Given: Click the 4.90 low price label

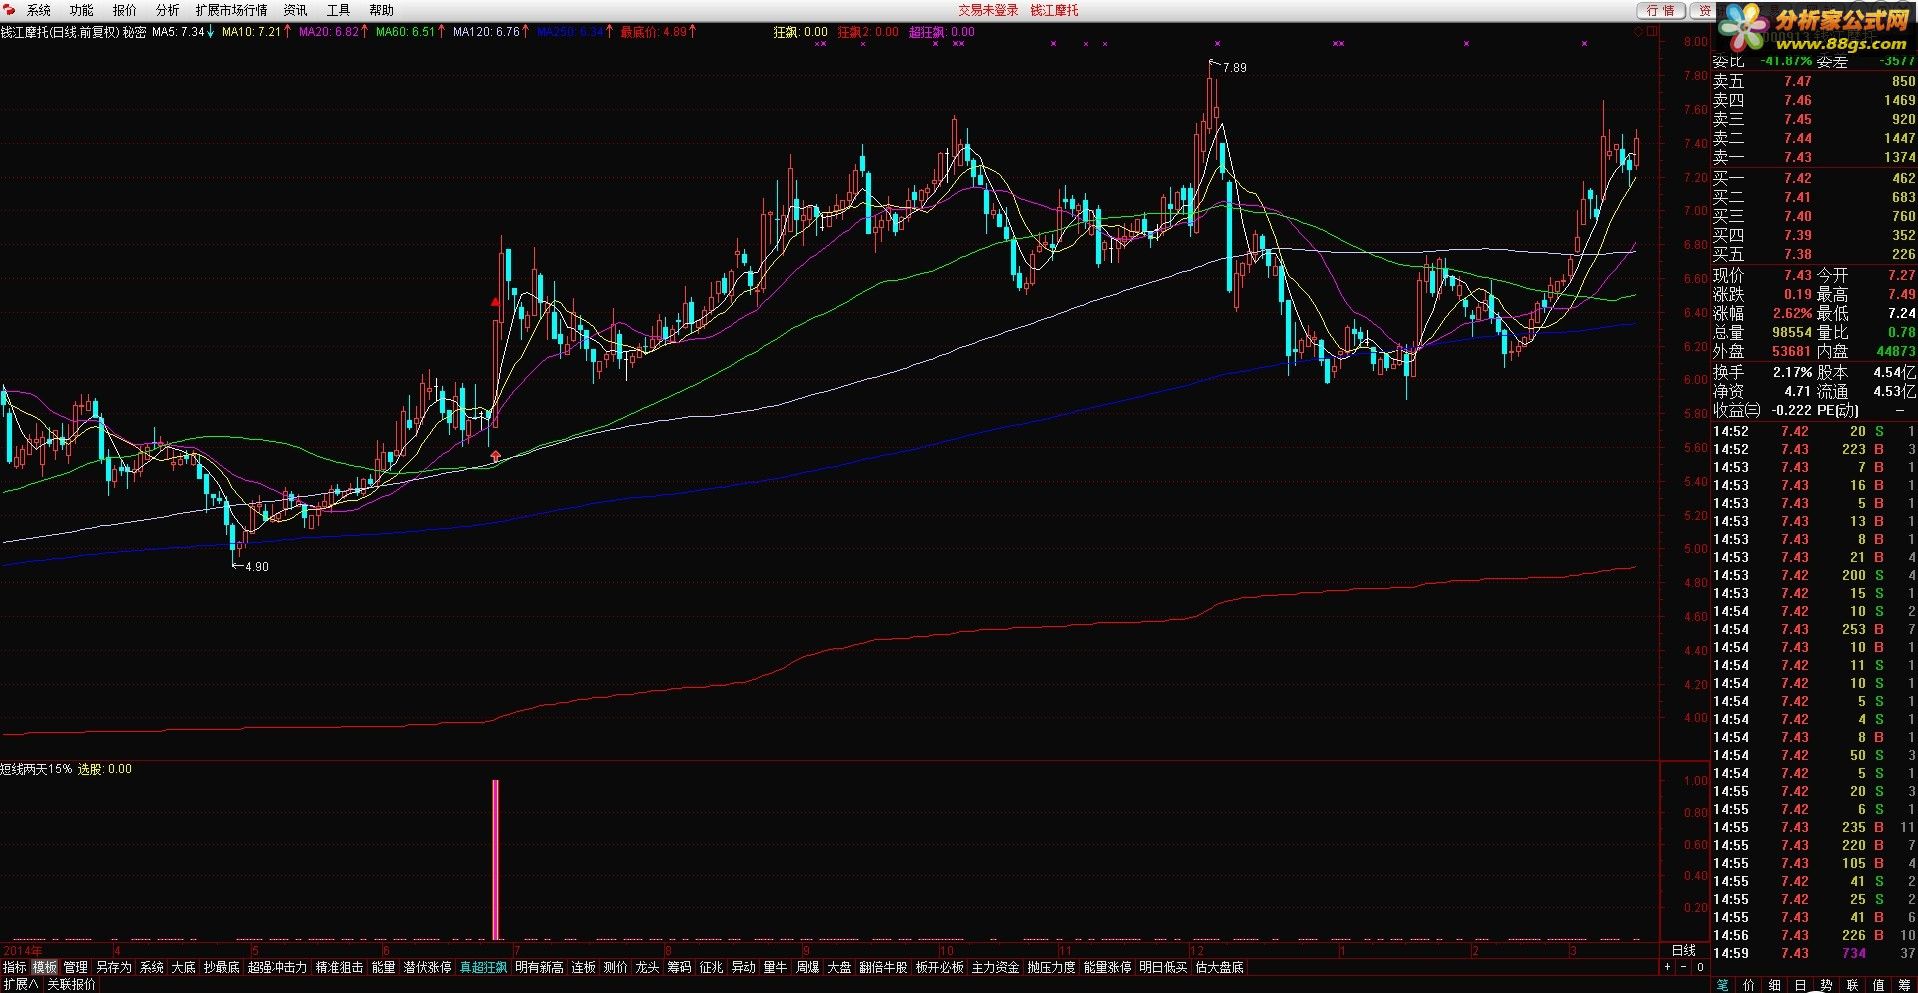Looking at the screenshot, I should coord(256,566).
